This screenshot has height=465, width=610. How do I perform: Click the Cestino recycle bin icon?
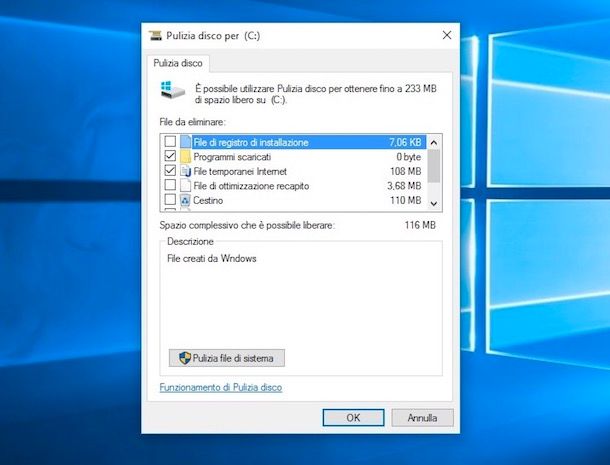pyautogui.click(x=186, y=200)
